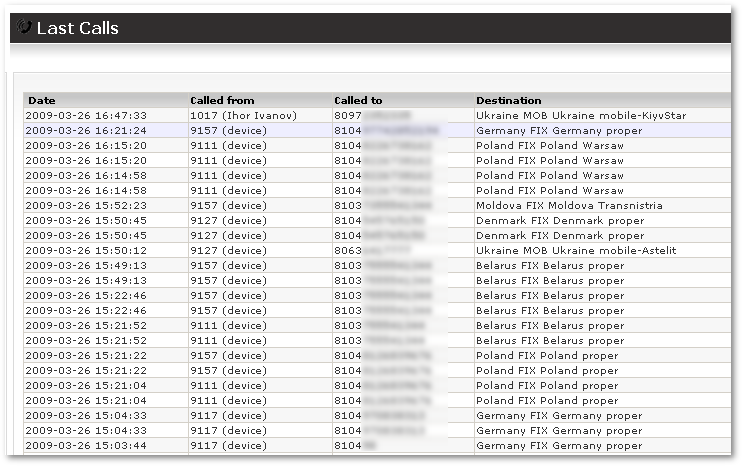Sort by the Destination column header
This screenshot has height=466, width=742.
509,100
